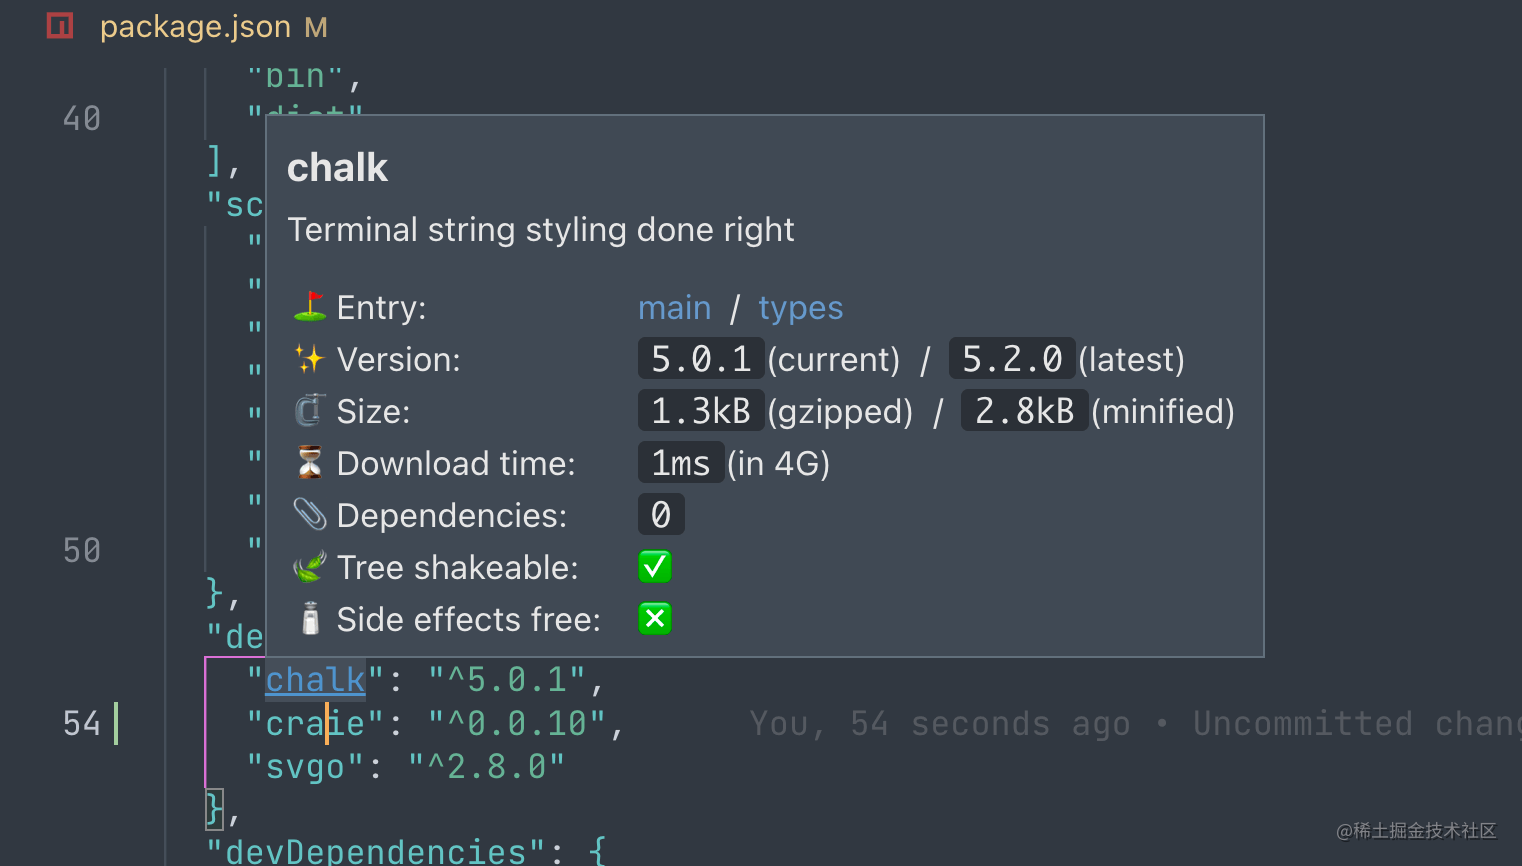The image size is (1522, 866).
Task: Click the sparkle Version icon
Action: click(308, 359)
